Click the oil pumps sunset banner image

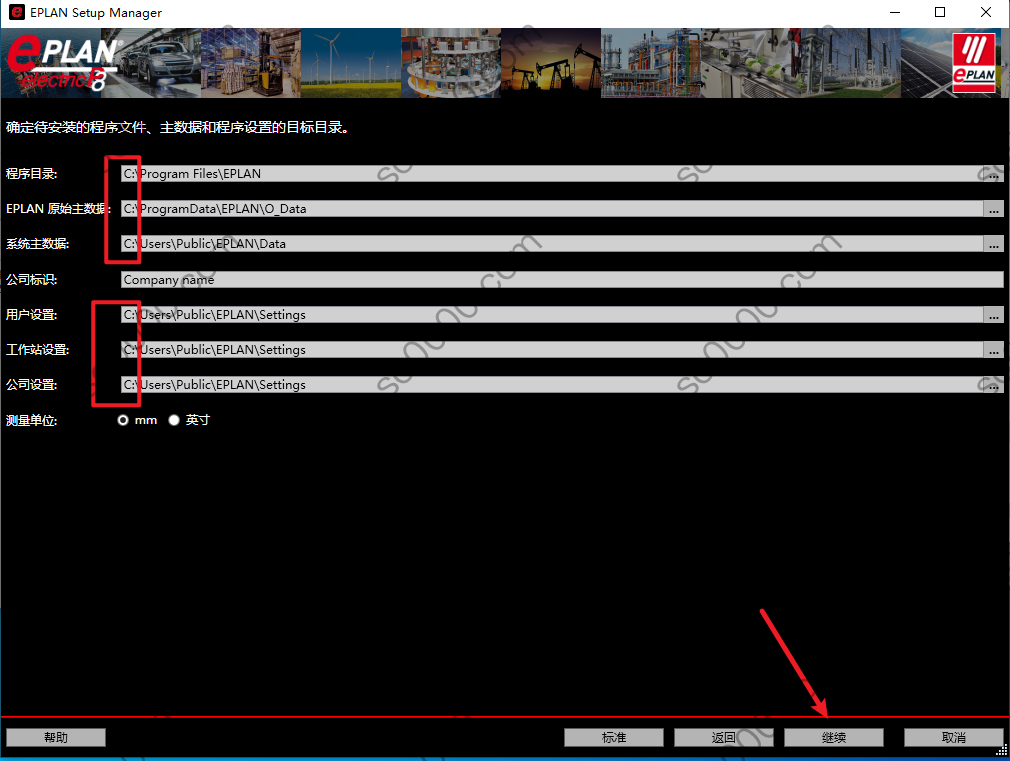(x=551, y=63)
